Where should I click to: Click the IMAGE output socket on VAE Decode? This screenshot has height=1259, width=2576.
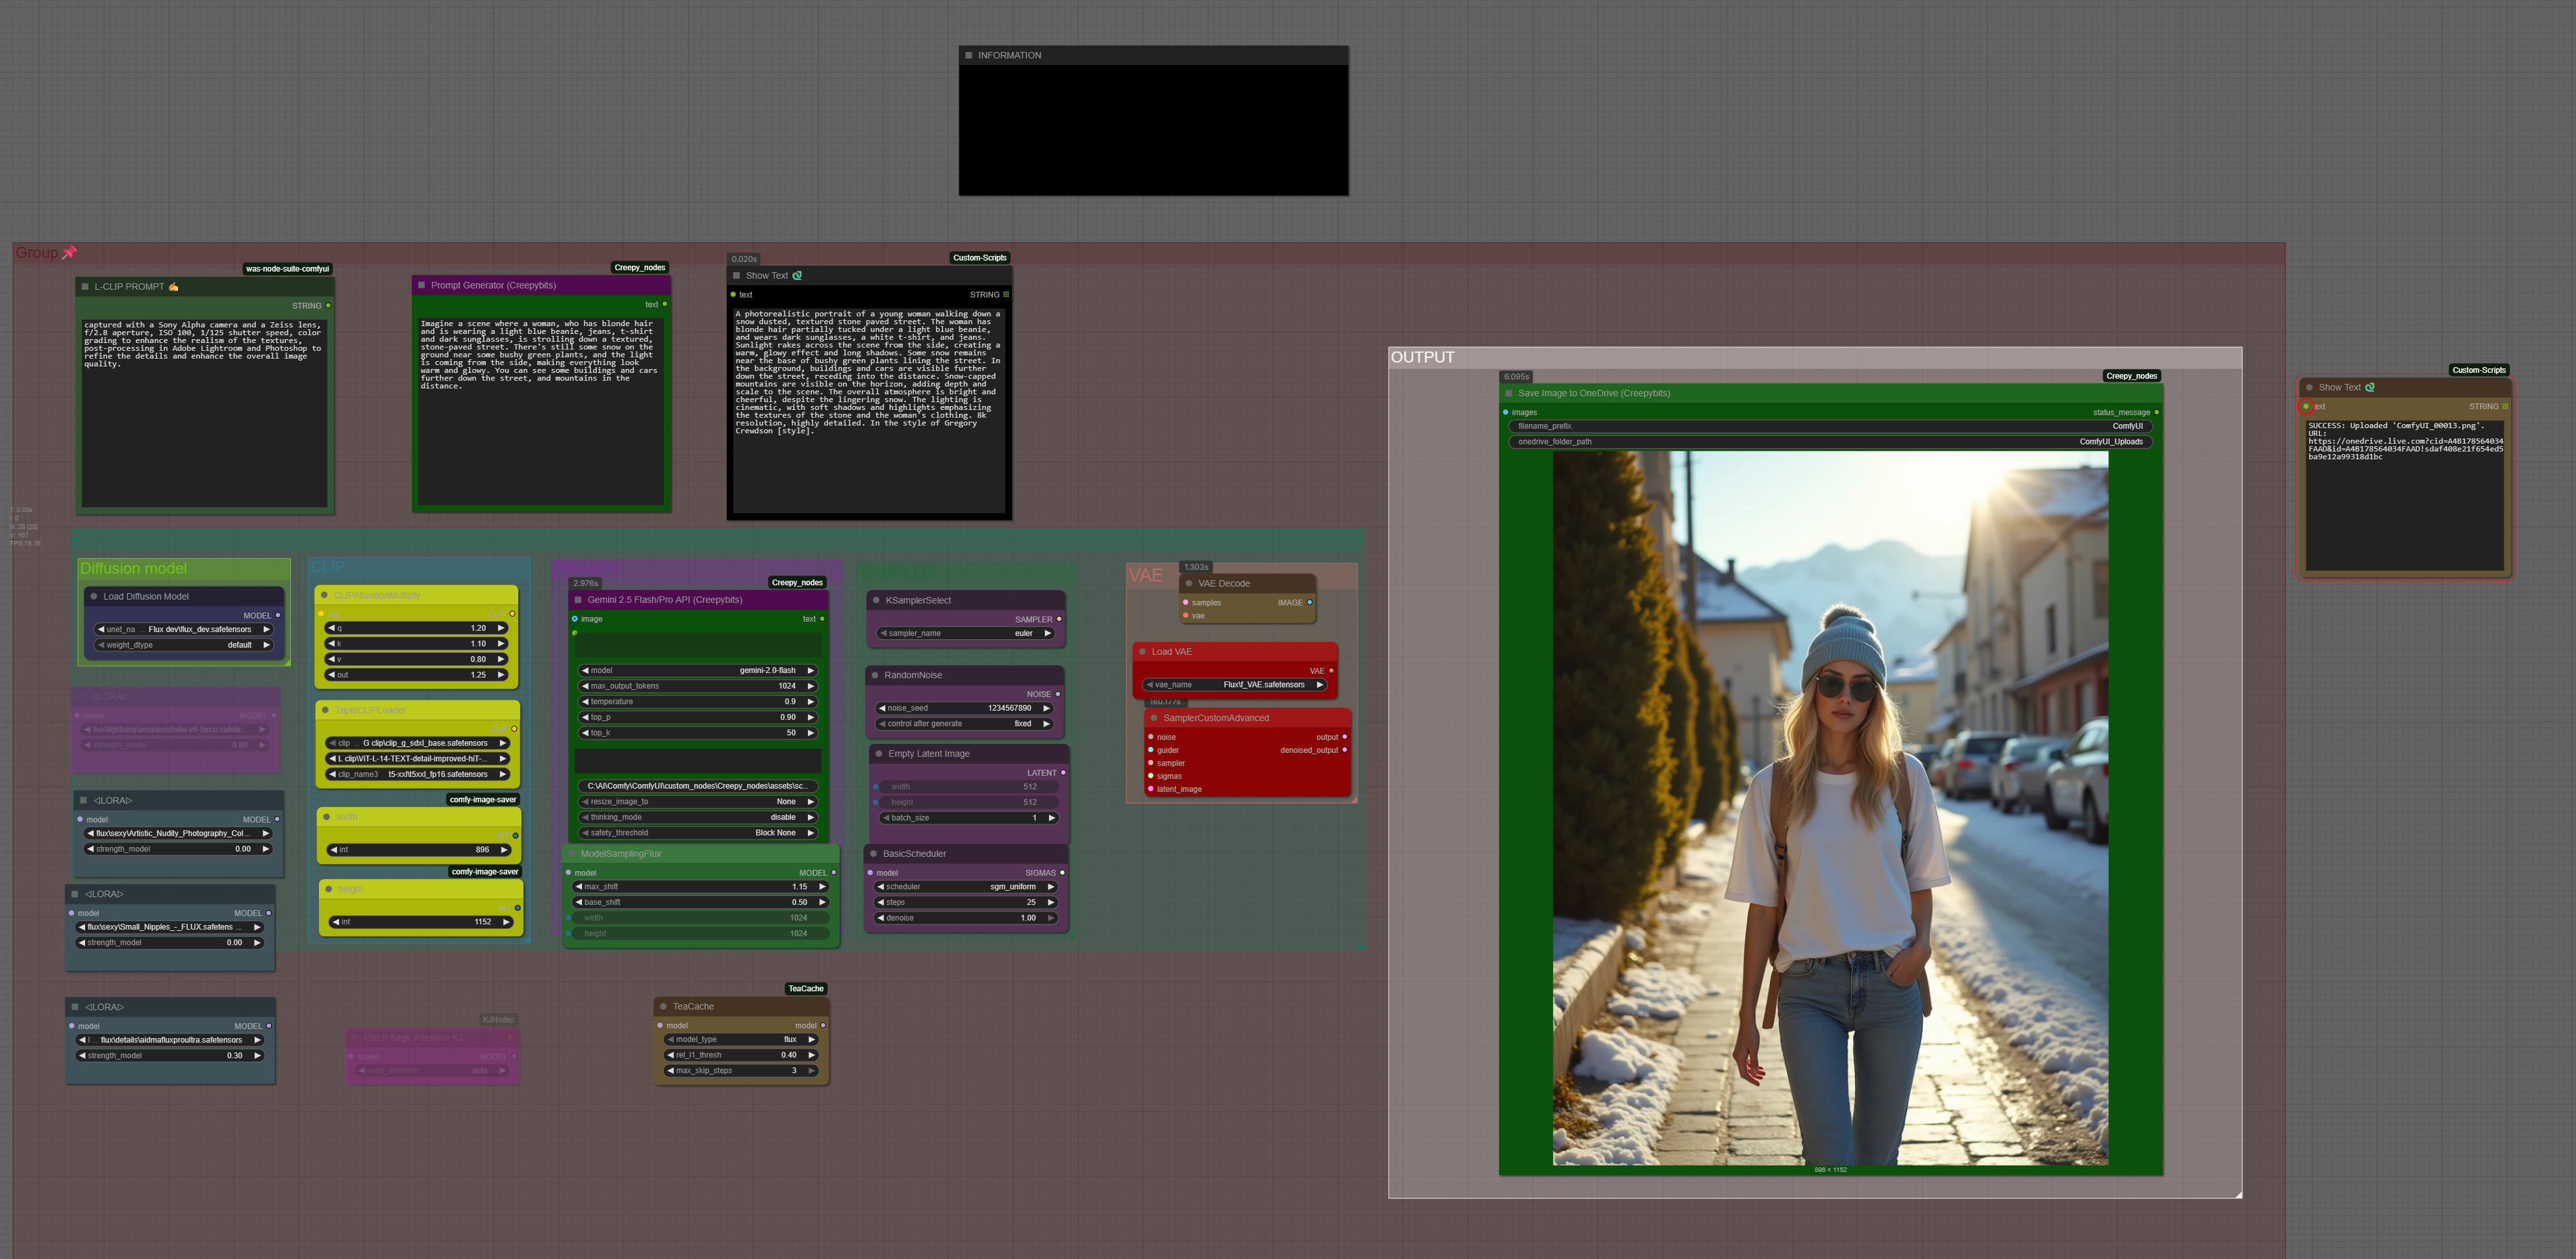click(x=1309, y=602)
